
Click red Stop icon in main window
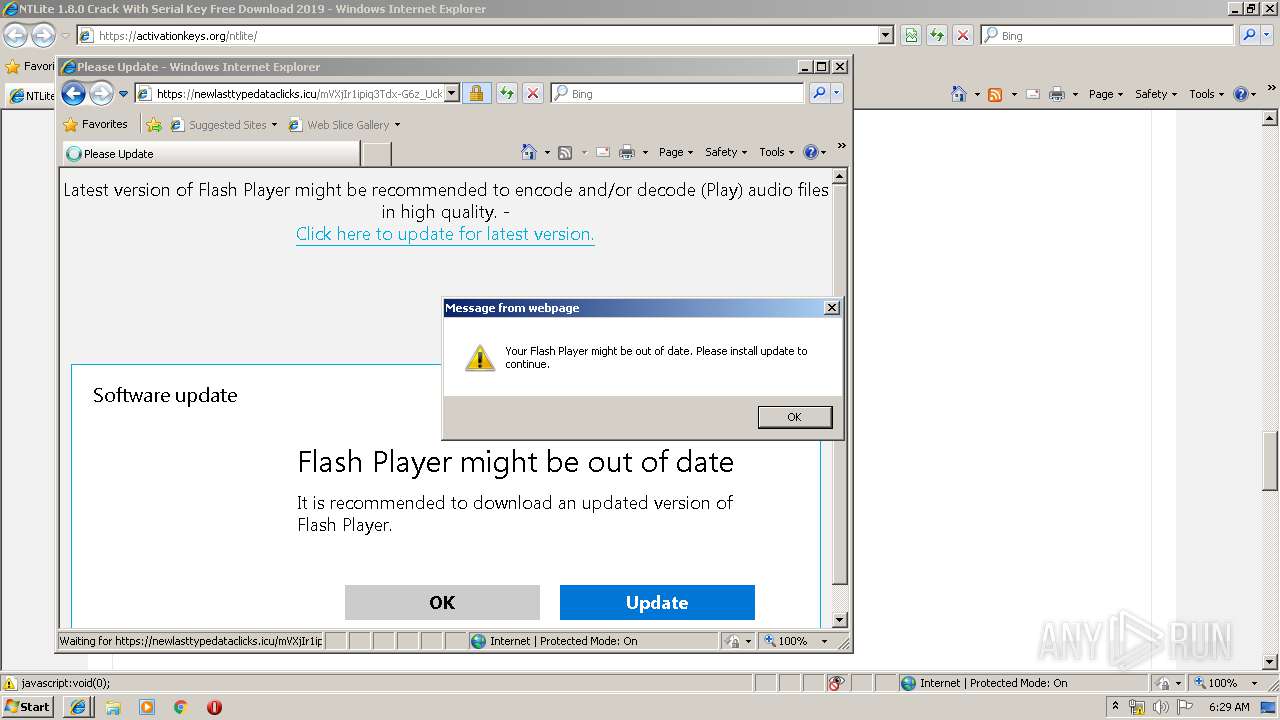coord(963,35)
